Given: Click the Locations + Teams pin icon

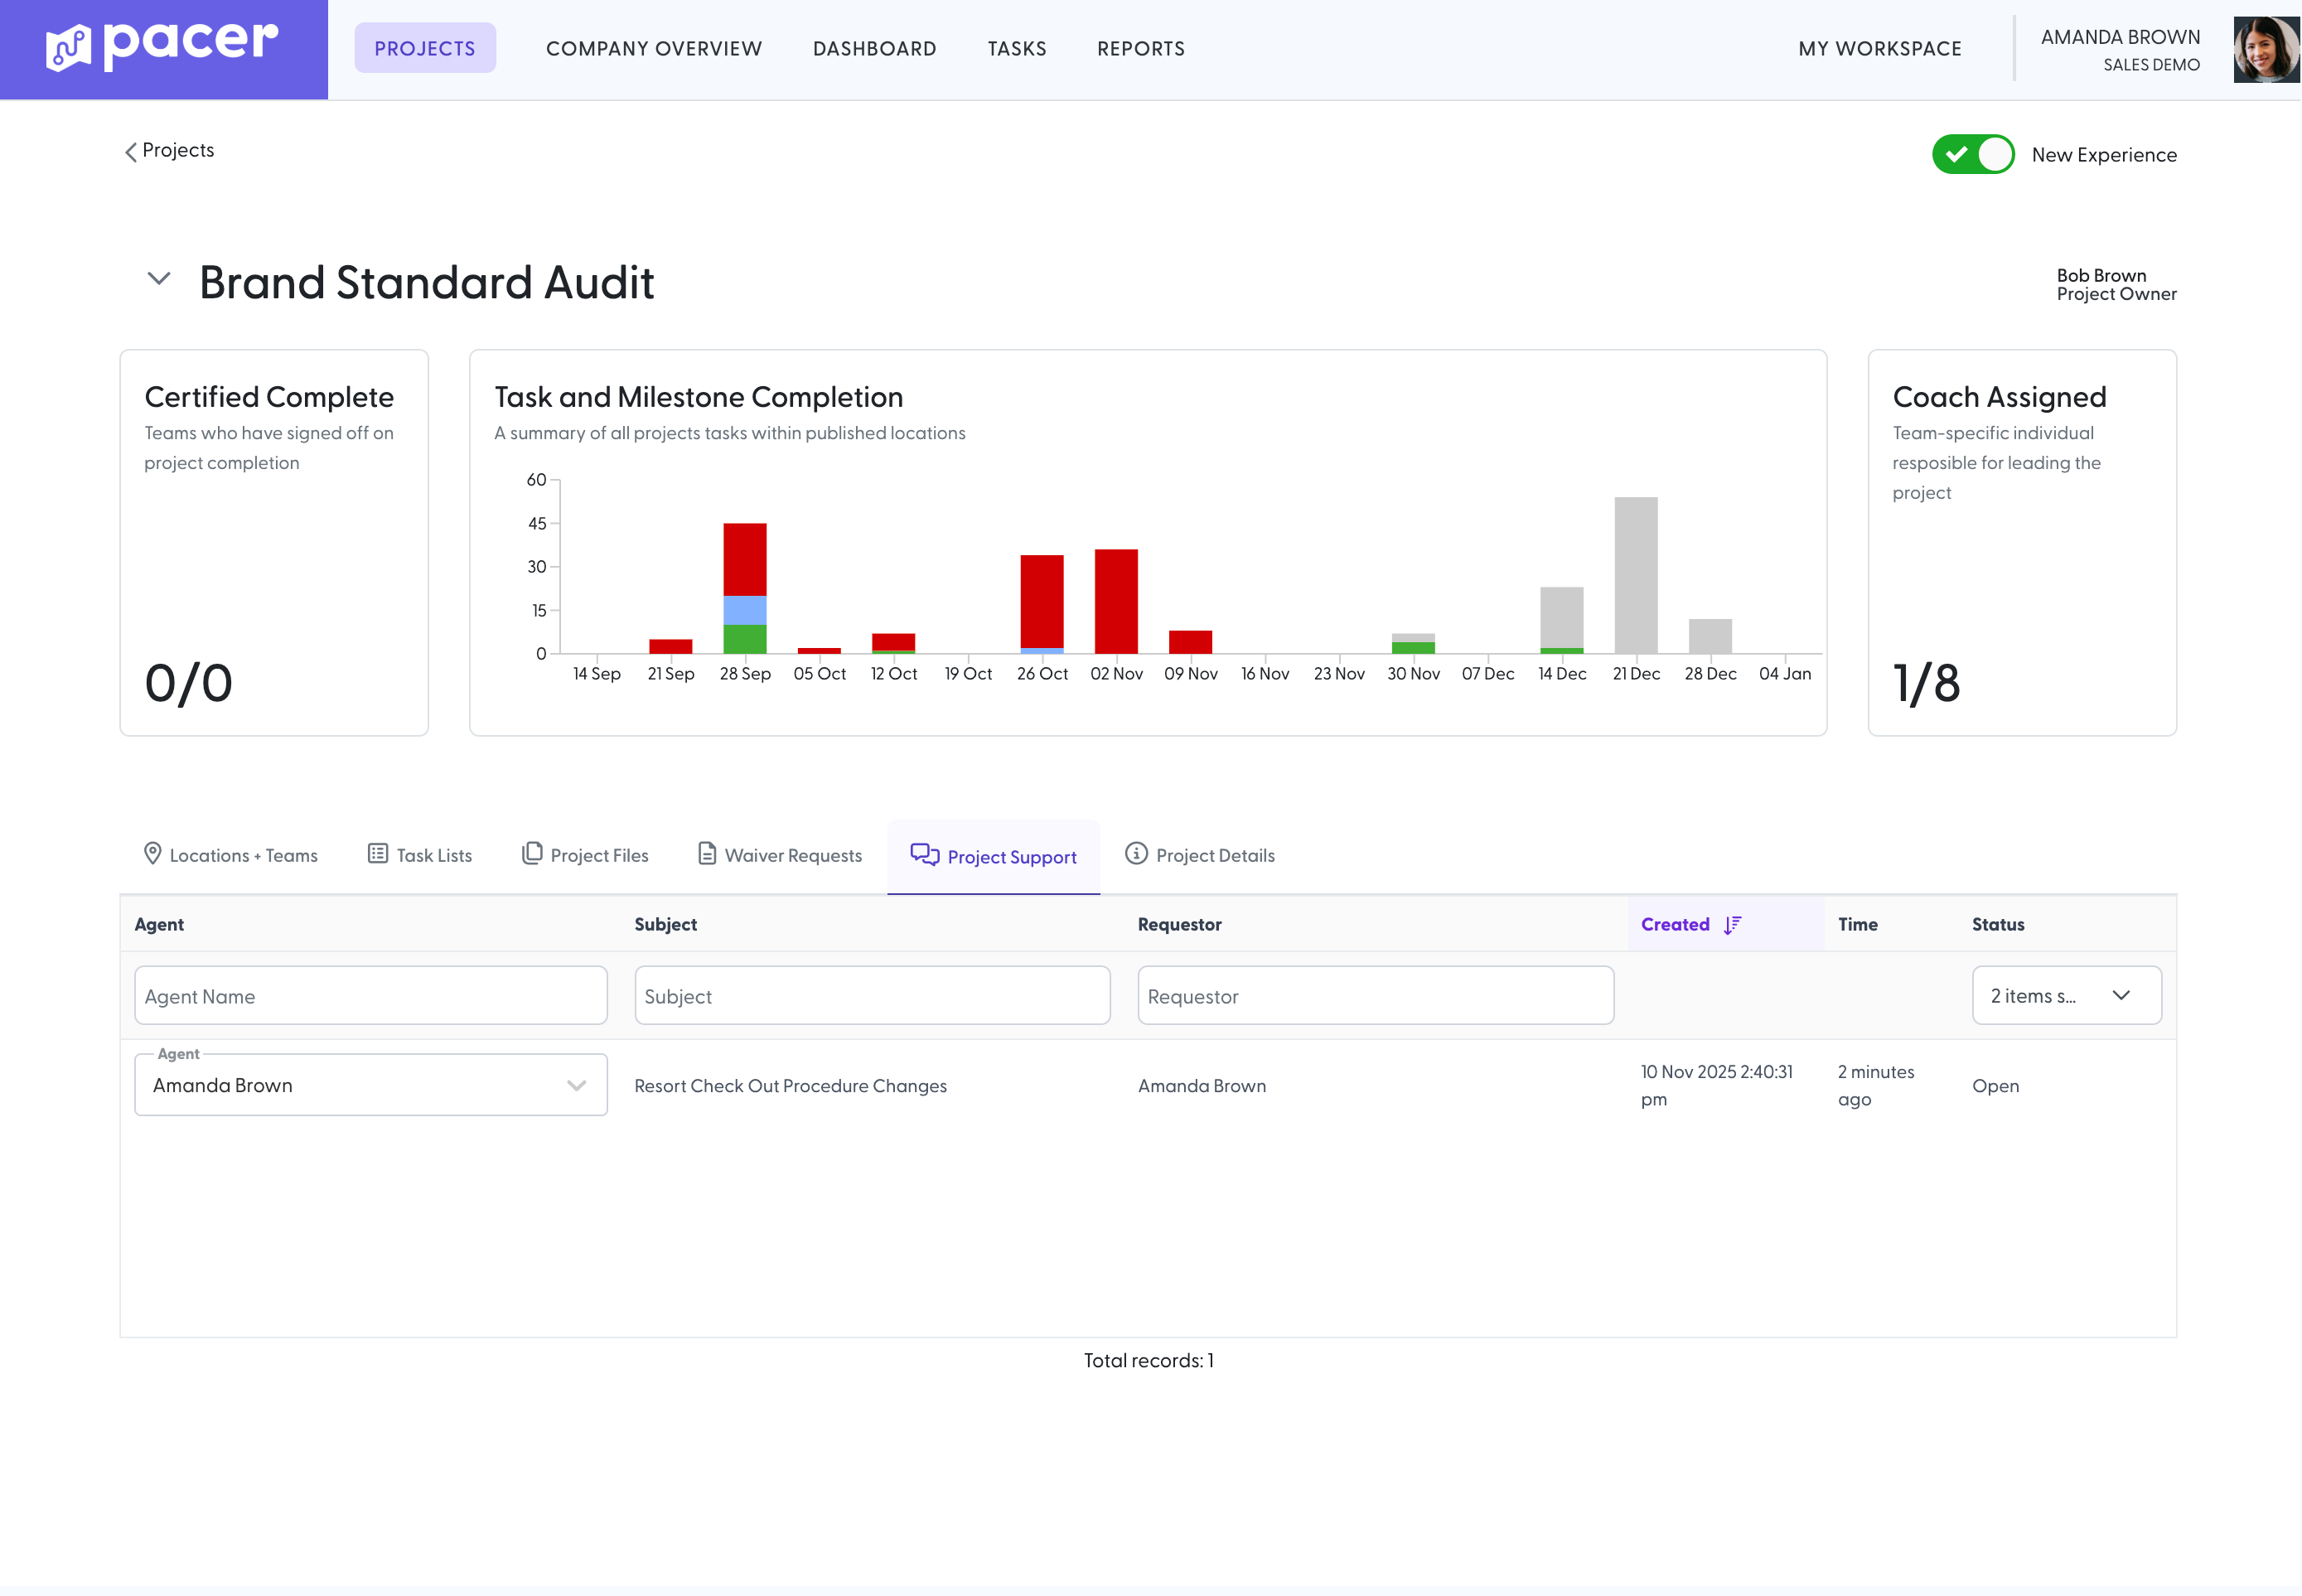Looking at the screenshot, I should [152, 853].
